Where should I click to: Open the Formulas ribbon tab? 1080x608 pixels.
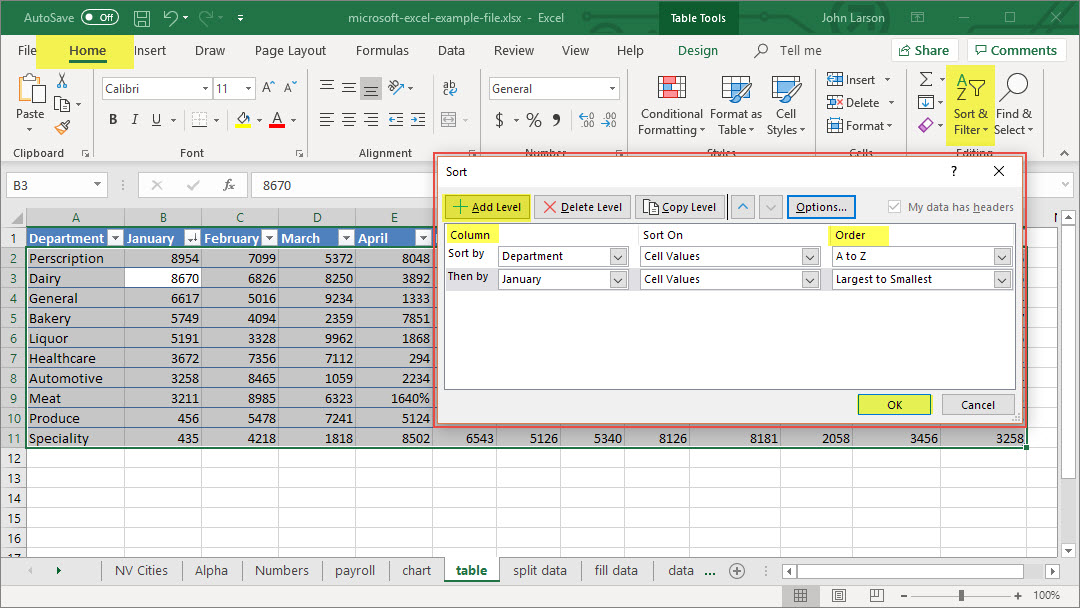tap(382, 51)
